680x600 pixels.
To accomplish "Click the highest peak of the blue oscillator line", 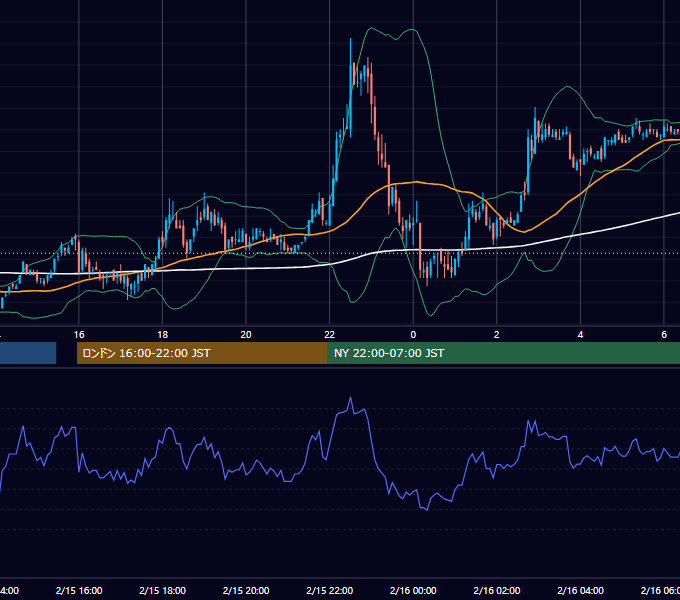I will click(350, 398).
